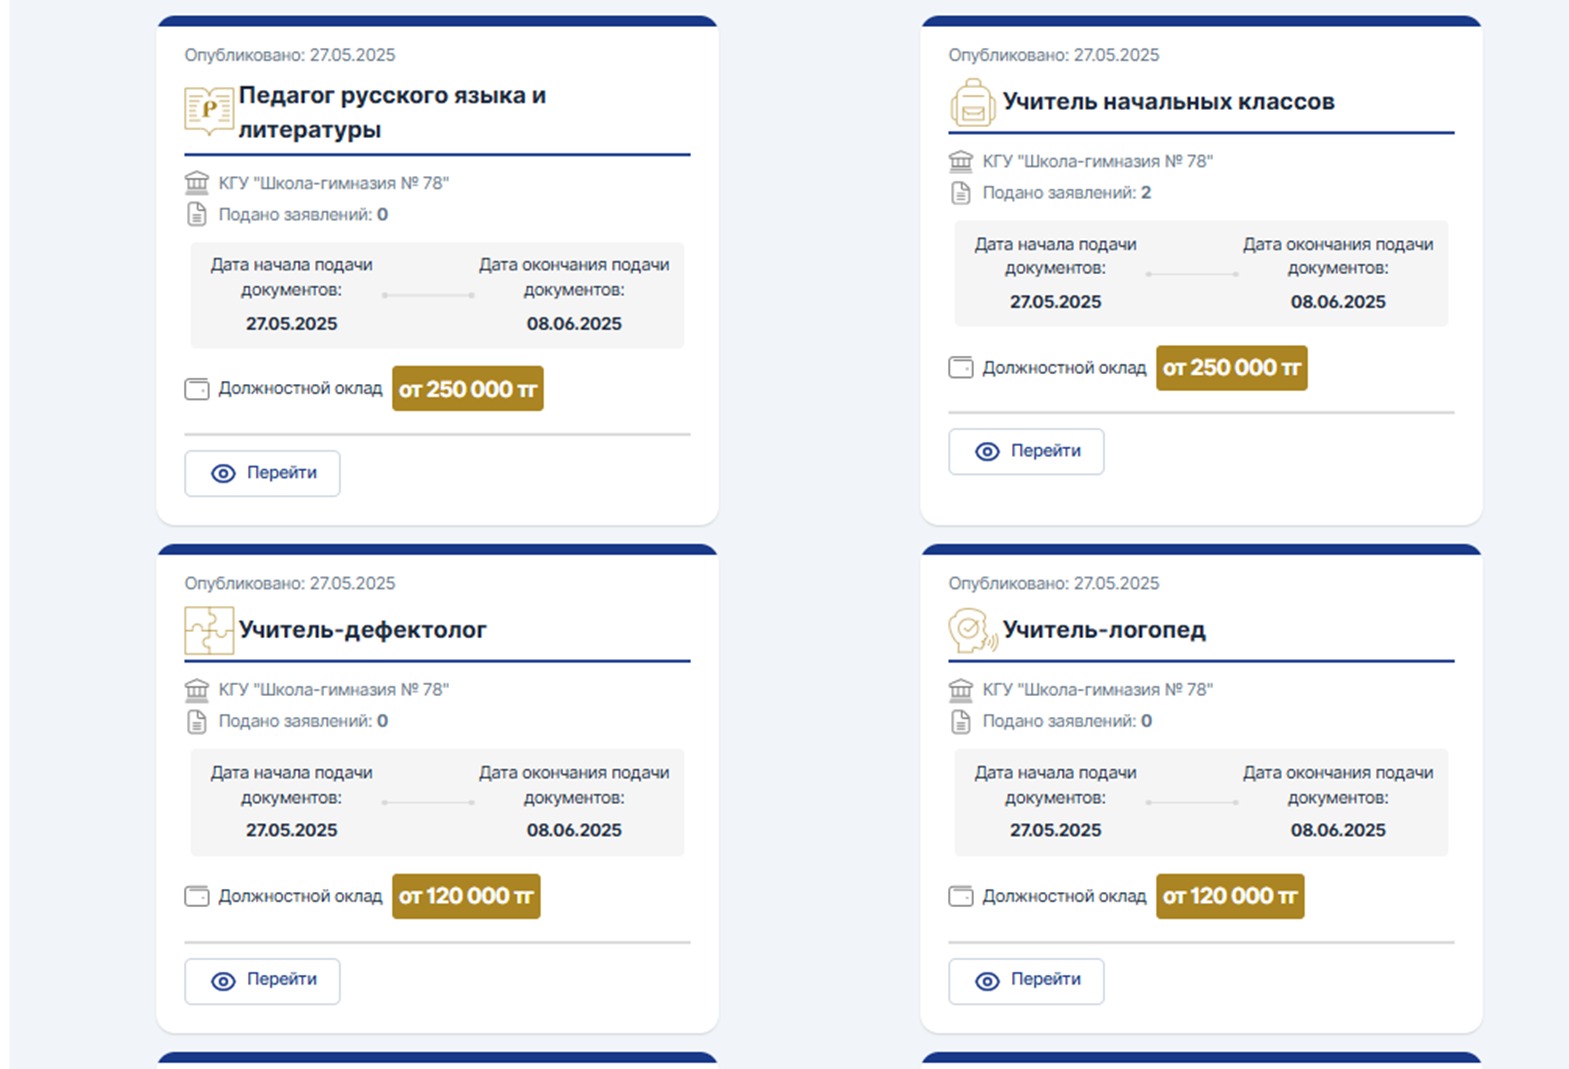Click the backpack icon for Учитель начальных классов
The image size is (1569, 1069).
click(972, 103)
